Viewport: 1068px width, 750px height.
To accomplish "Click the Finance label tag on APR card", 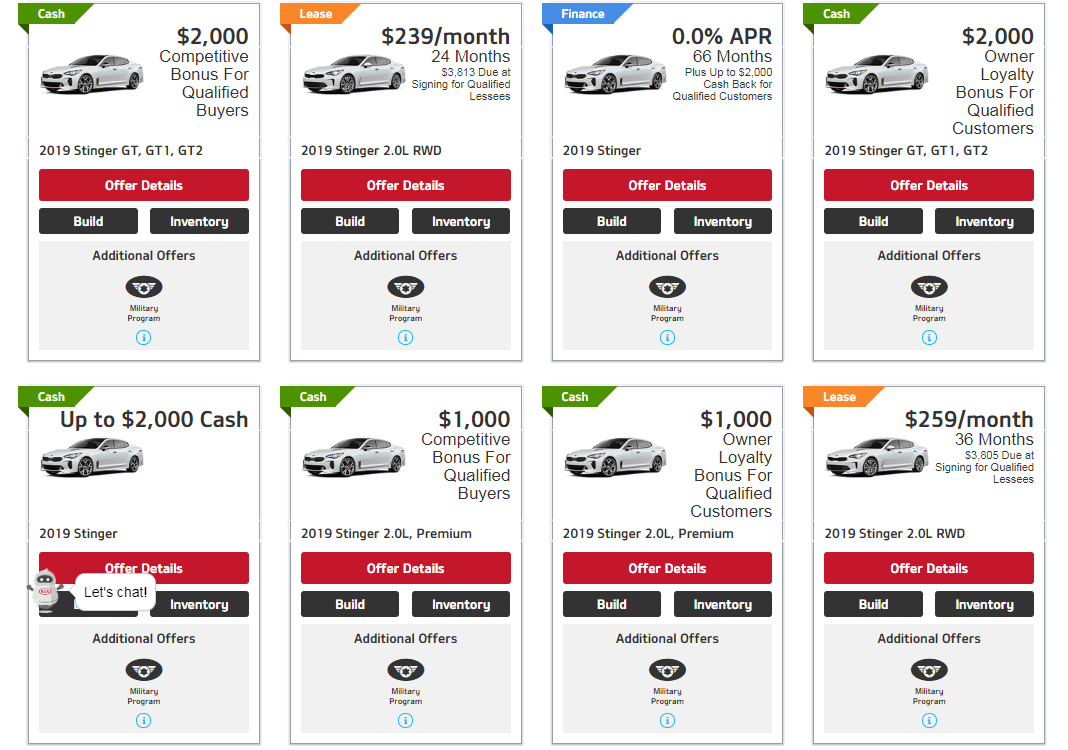I will [583, 14].
